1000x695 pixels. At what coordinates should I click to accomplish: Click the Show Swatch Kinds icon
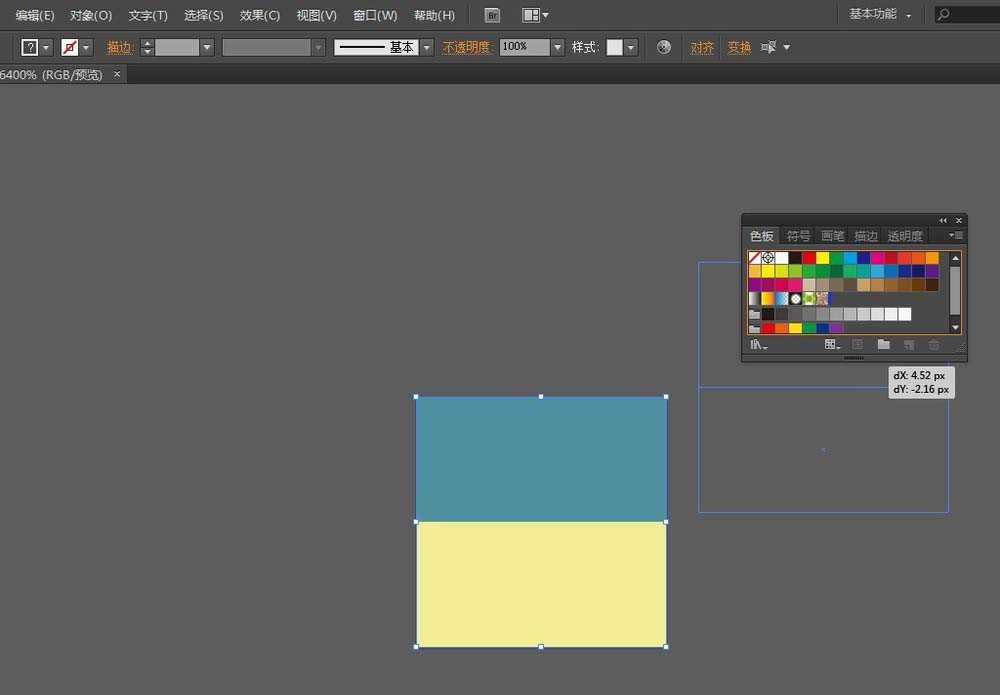pyautogui.click(x=832, y=345)
